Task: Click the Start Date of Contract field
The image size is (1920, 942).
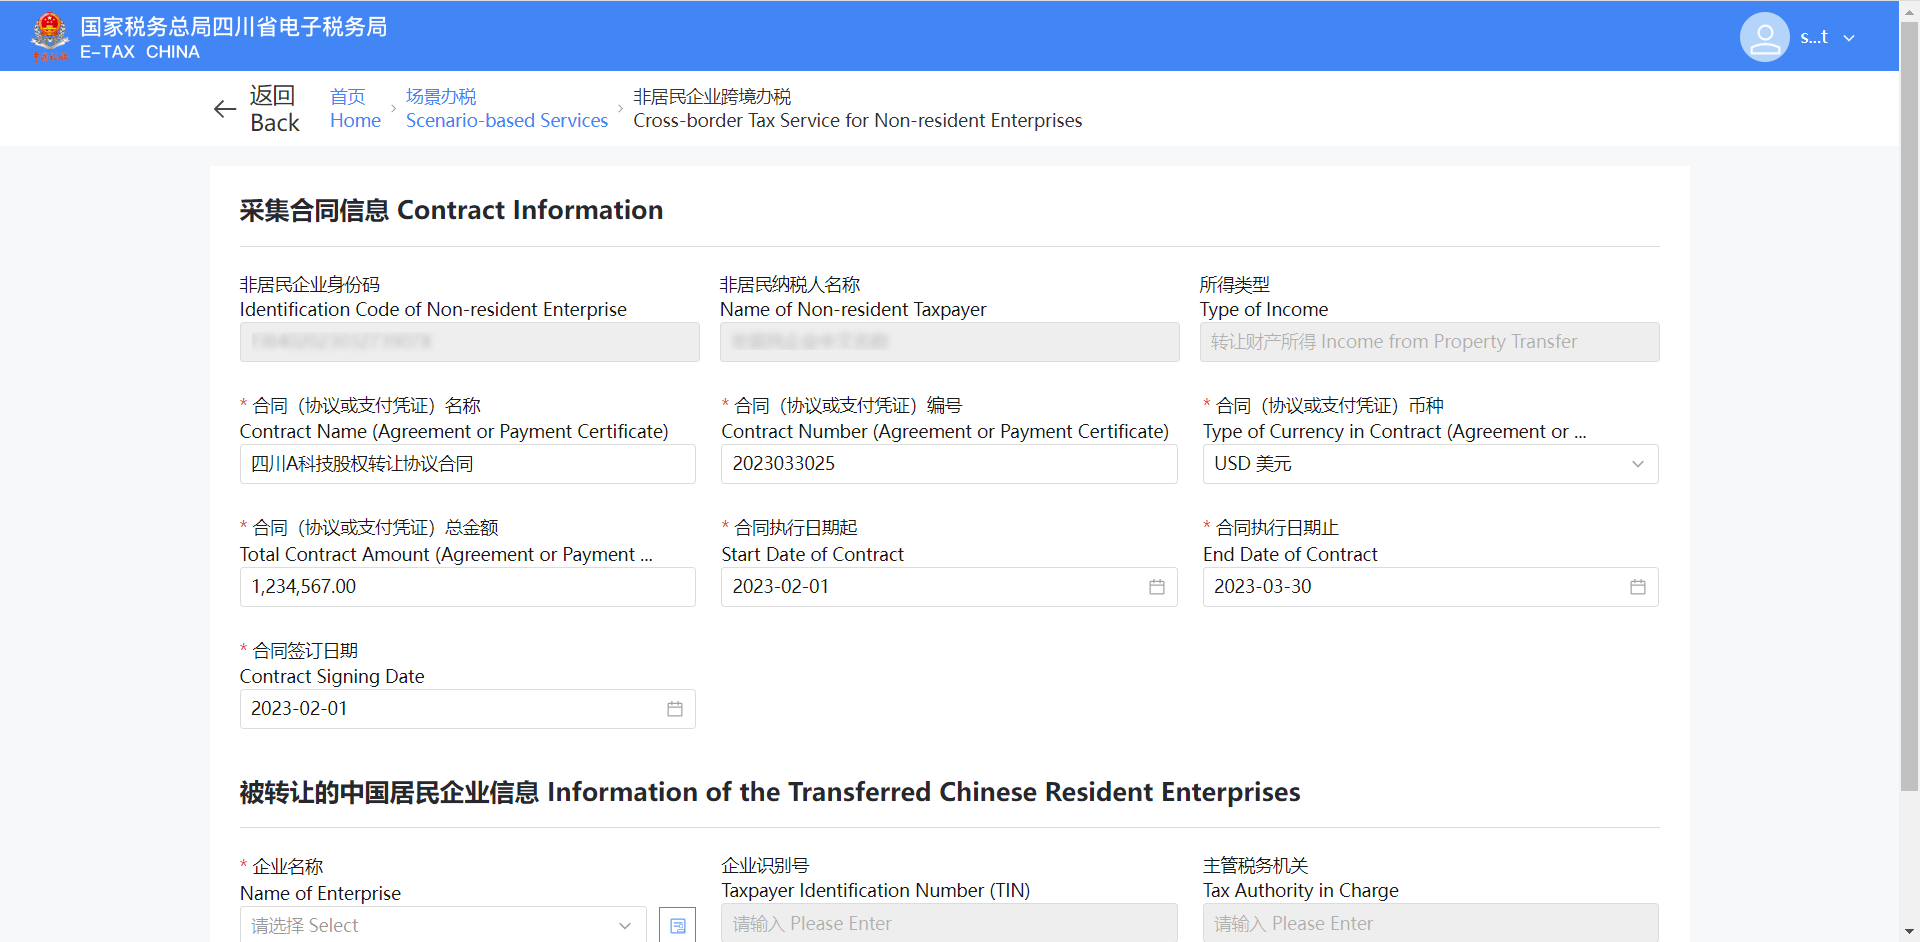Action: click(930, 587)
